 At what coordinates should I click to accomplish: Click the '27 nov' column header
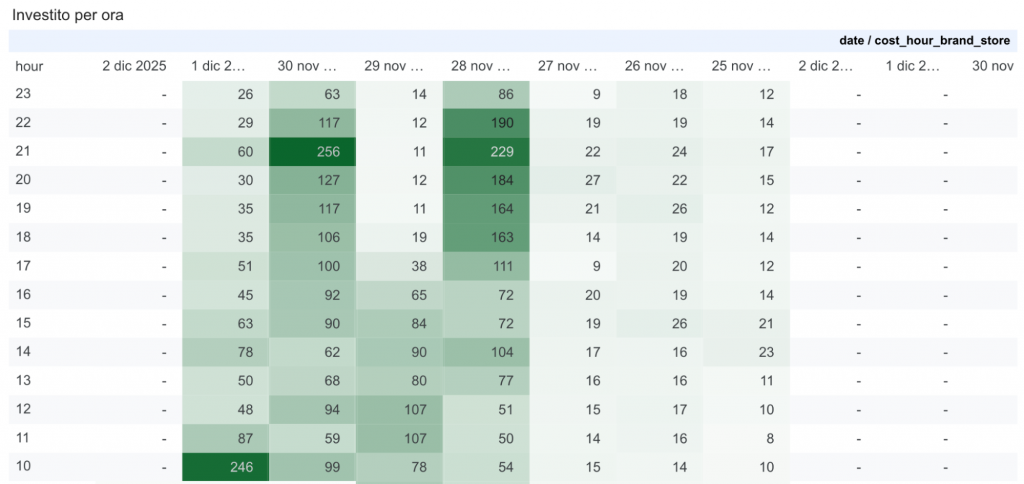567,66
